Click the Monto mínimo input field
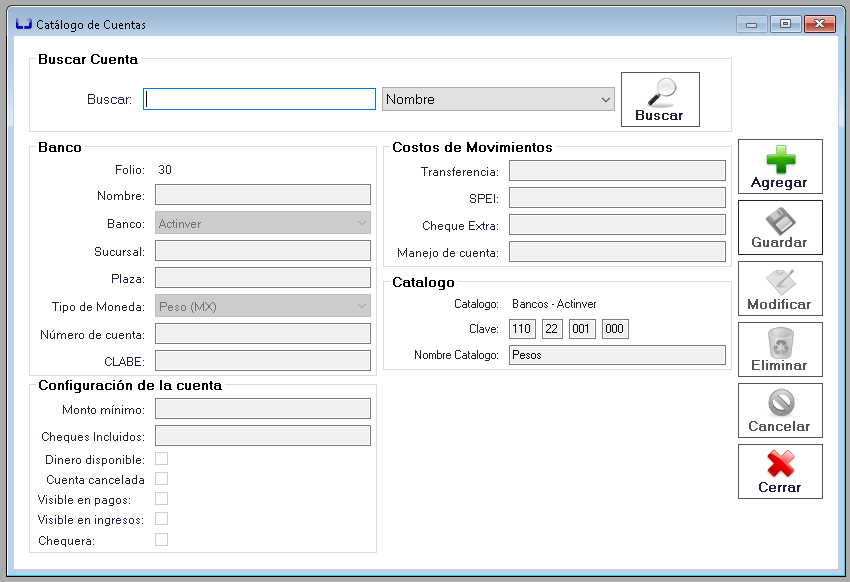The image size is (850, 582). (x=263, y=409)
